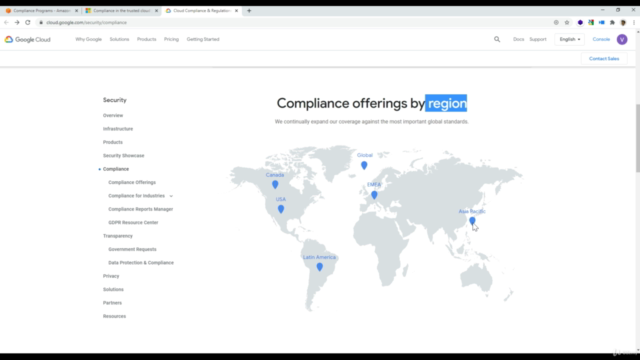Screen dimensions: 640x360
Task: Open Privacy sidebar link
Action: [x=111, y=276]
